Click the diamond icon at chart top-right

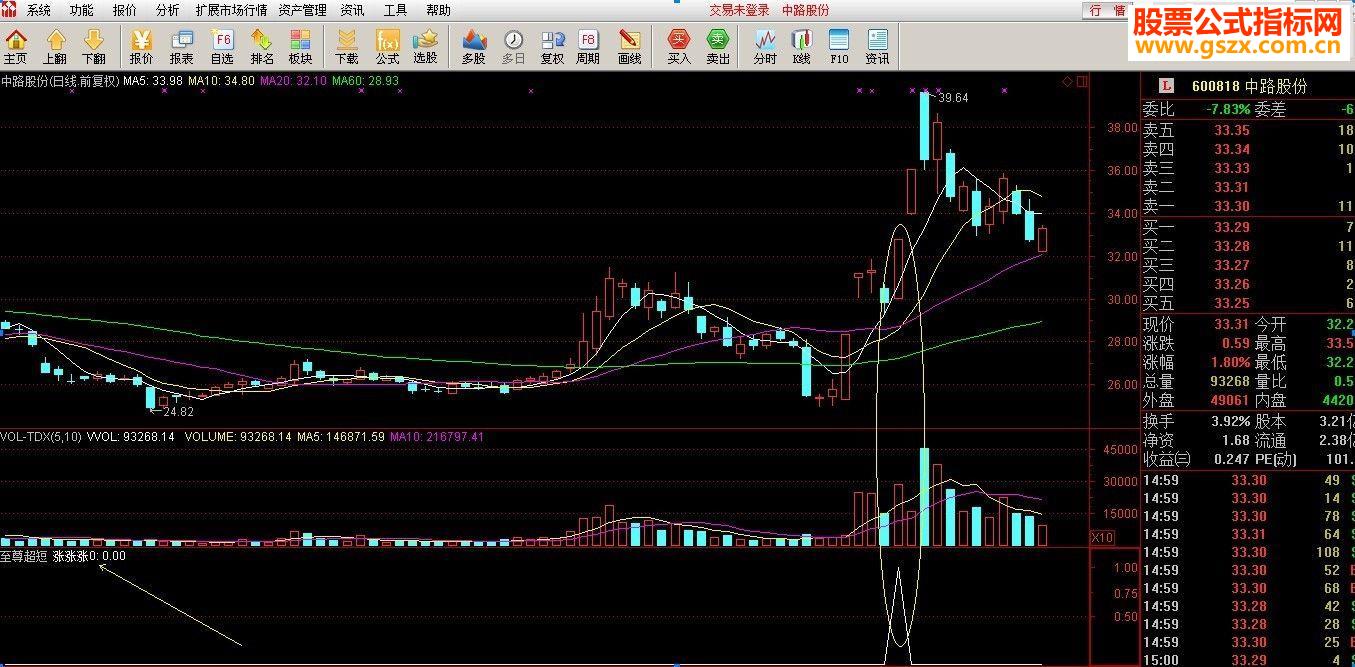point(1067,81)
